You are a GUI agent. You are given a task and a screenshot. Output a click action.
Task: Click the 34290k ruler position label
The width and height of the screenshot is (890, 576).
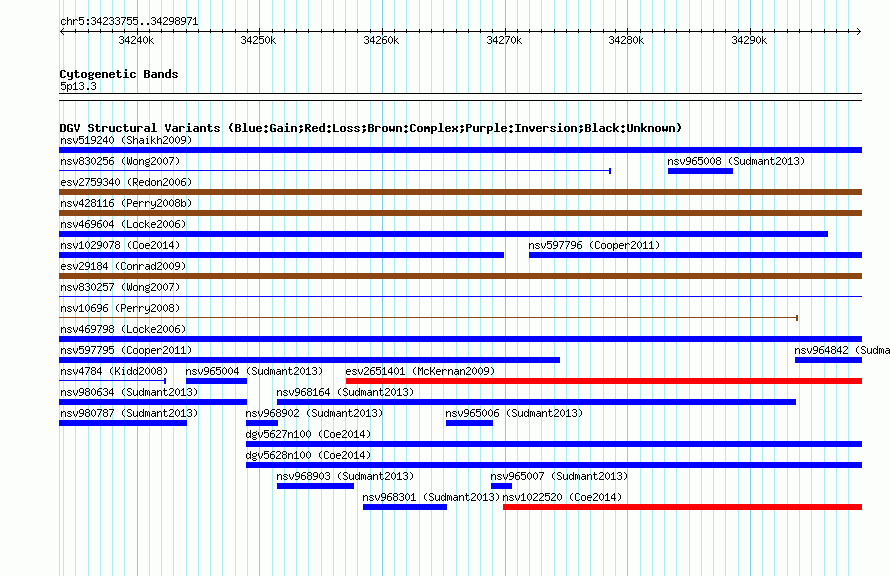749,40
